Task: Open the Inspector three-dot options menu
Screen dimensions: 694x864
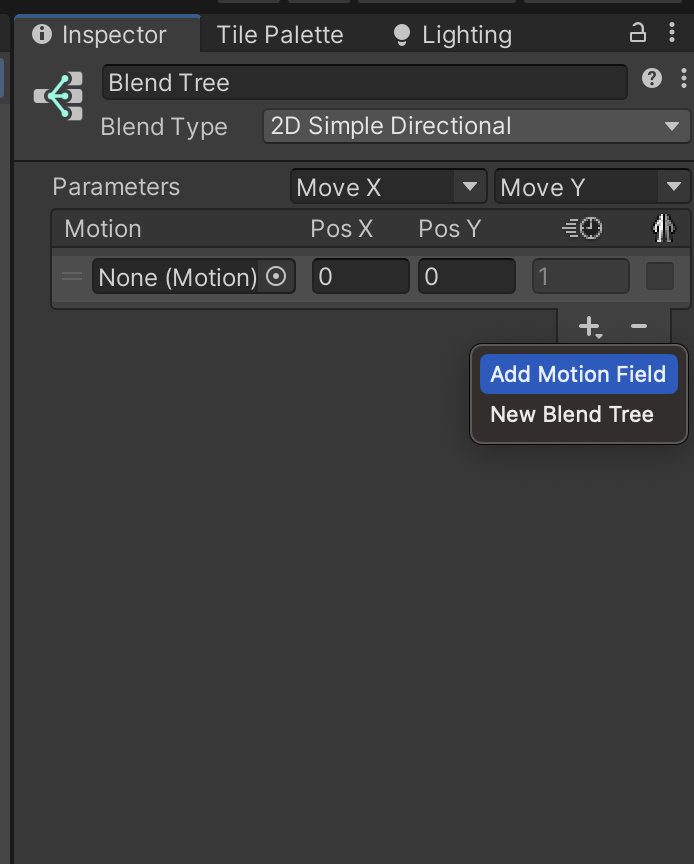Action: 672,33
